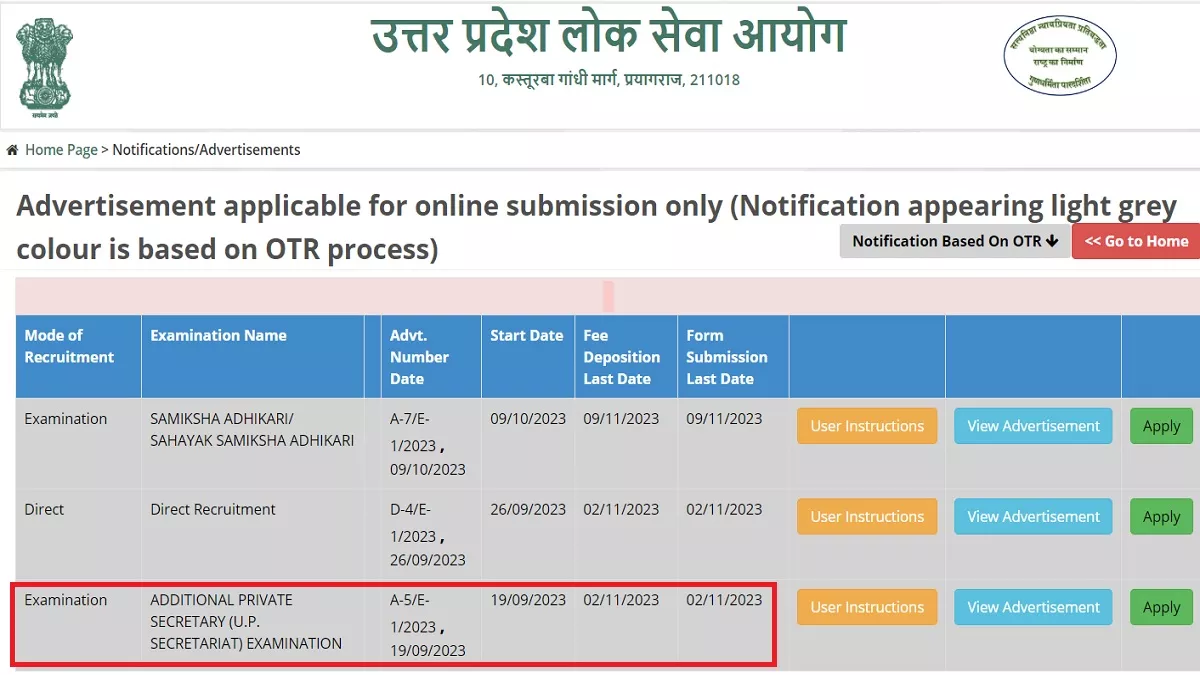The image size is (1200, 675).
Task: Open User Instructions for Direct Recruitment
Action: (x=866, y=517)
